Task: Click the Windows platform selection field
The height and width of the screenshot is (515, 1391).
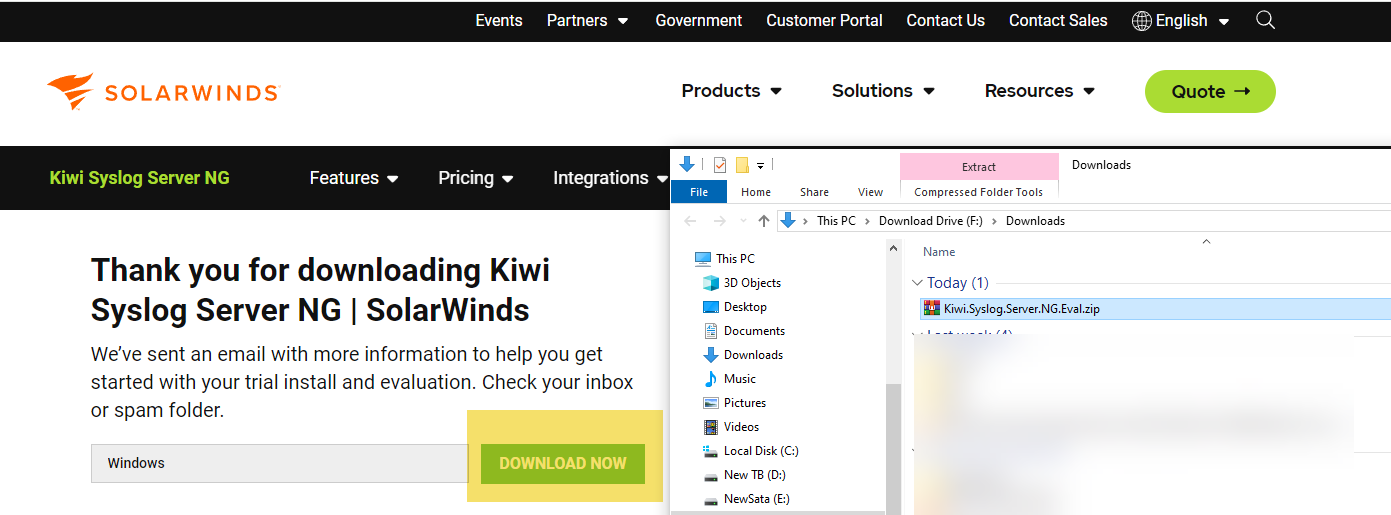Action: (x=279, y=464)
